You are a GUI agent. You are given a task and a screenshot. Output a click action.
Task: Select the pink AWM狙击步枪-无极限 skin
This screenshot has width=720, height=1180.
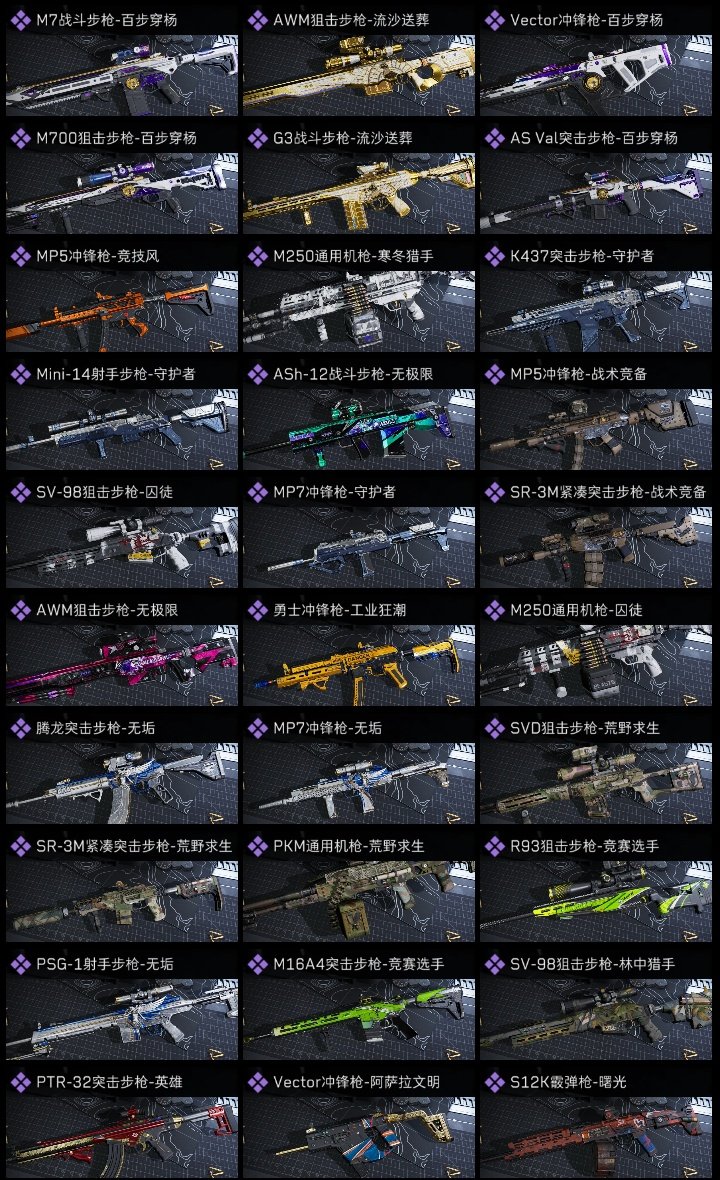pyautogui.click(x=122, y=665)
